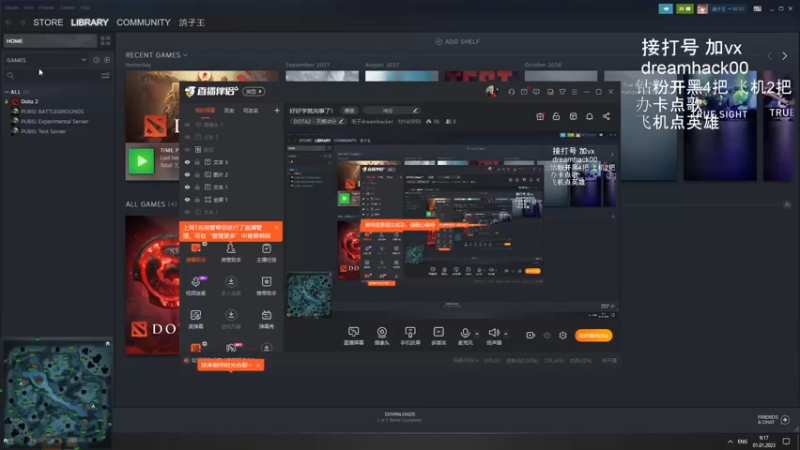Click ADD SHELF in Steam library

457,41
